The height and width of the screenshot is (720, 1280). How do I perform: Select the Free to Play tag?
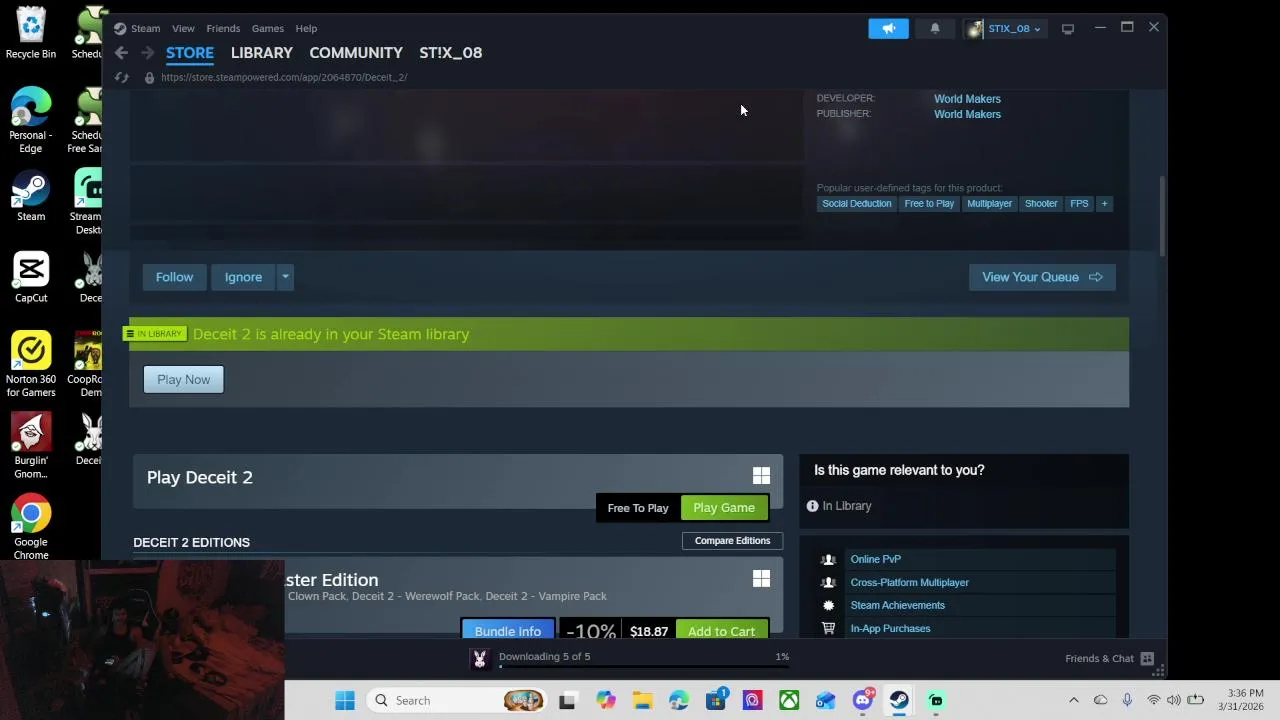pos(929,203)
